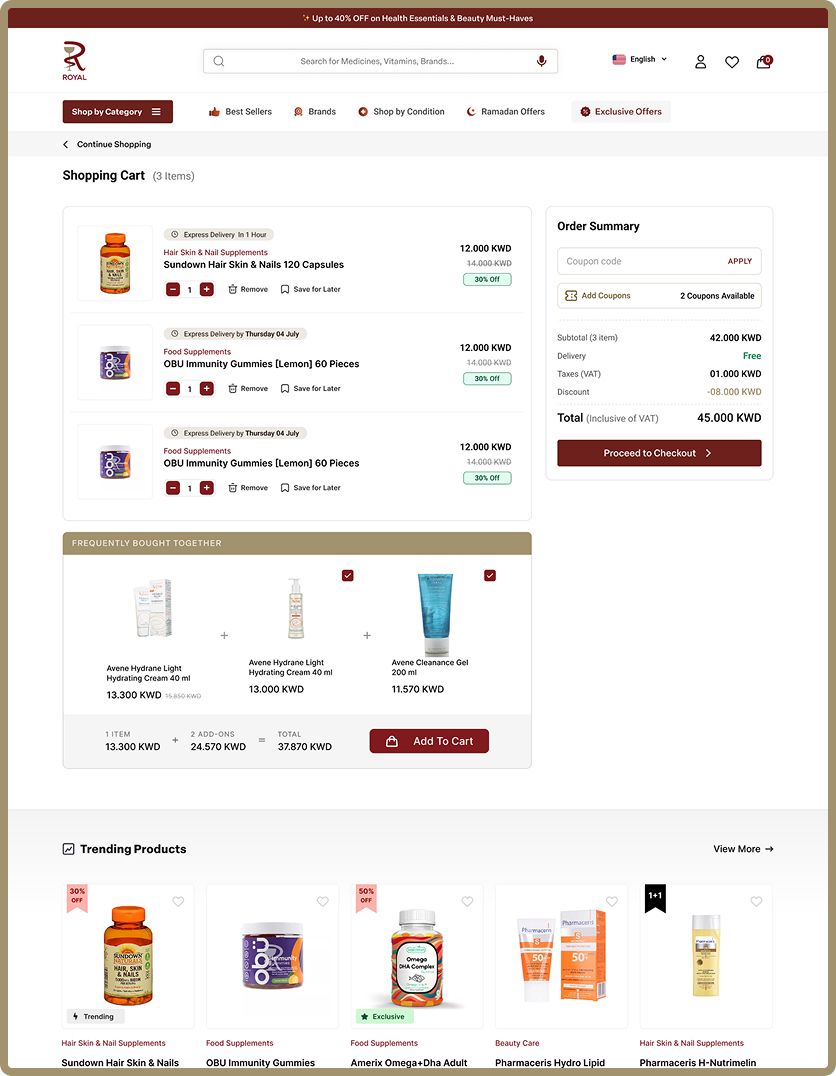Expand the Shop by Category menu
The height and width of the screenshot is (1076, 836).
[117, 112]
